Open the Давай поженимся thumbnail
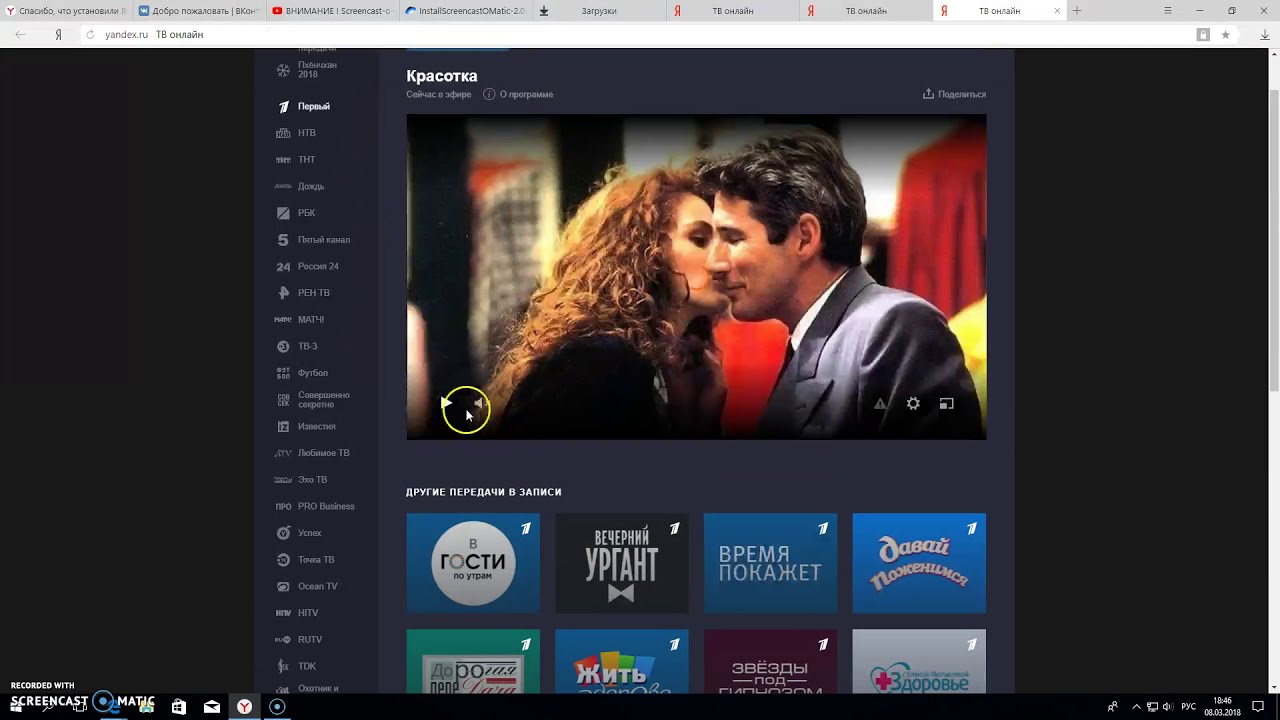This screenshot has height=720, width=1280. 919,563
